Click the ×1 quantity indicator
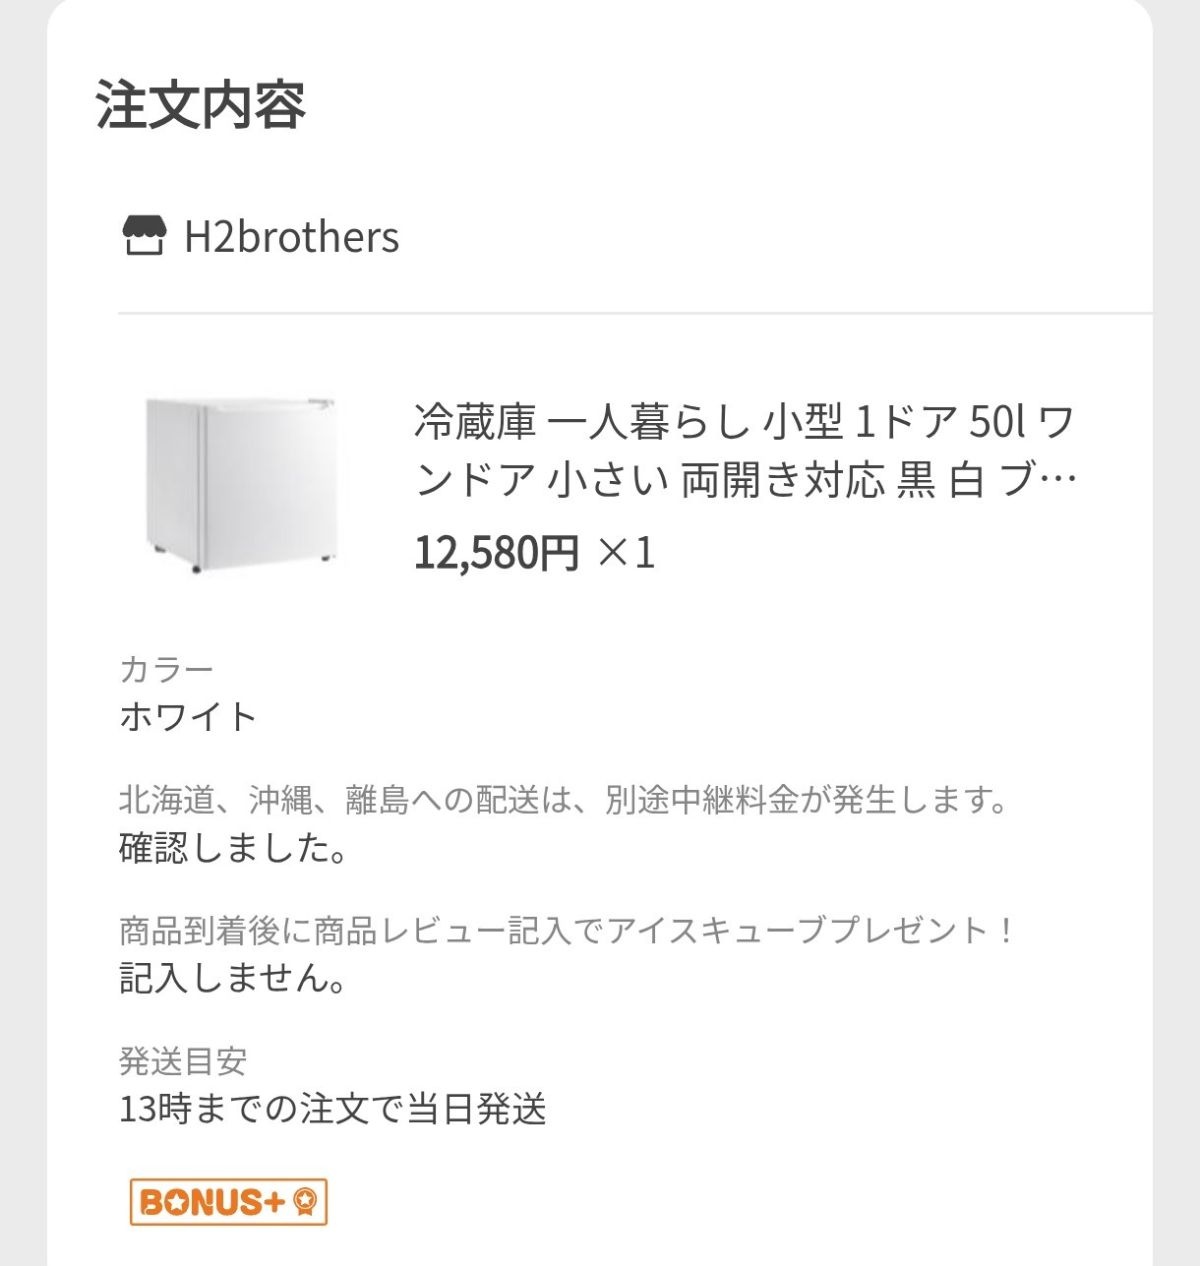Viewport: 1200px width, 1266px height. pos(627,552)
